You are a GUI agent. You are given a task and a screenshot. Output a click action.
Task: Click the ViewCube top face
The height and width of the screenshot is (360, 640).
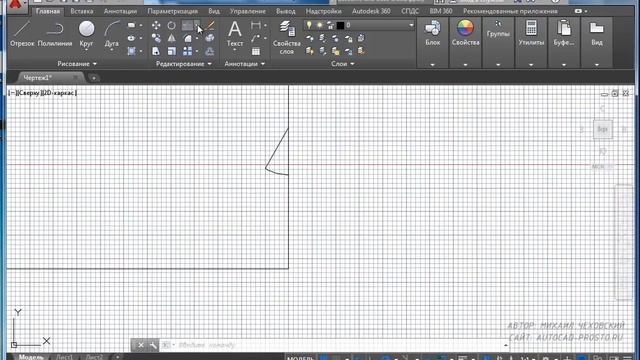coord(602,129)
